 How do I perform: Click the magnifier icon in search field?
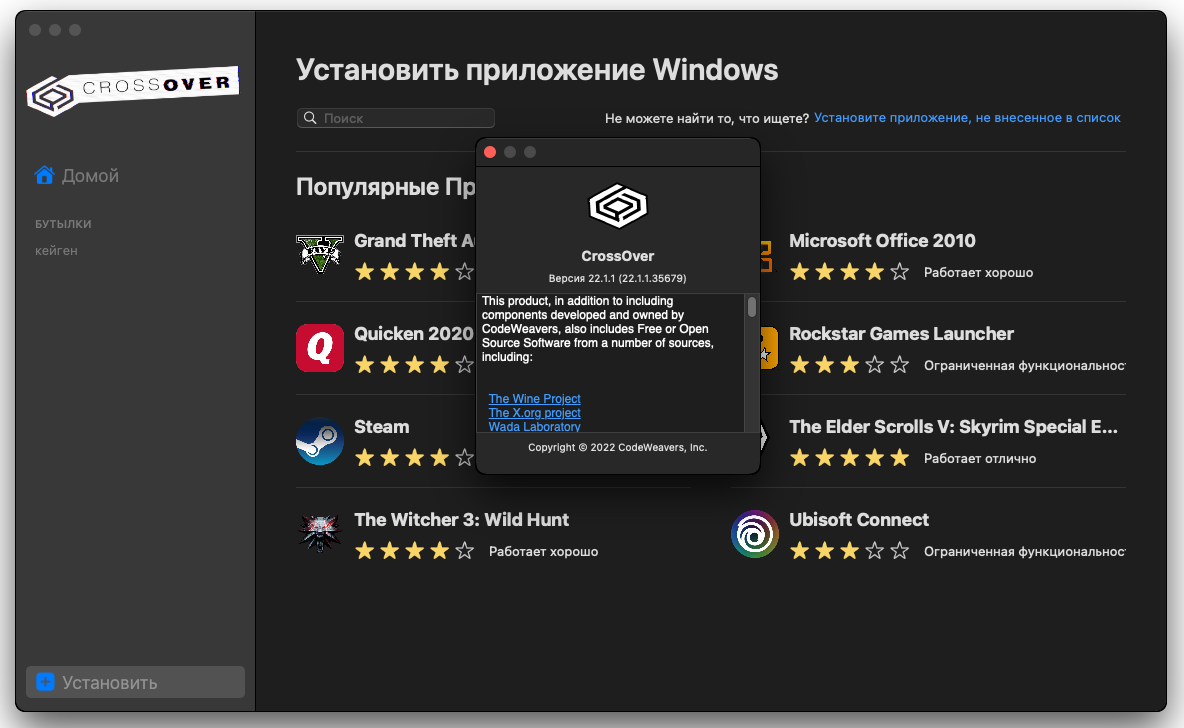(310, 118)
